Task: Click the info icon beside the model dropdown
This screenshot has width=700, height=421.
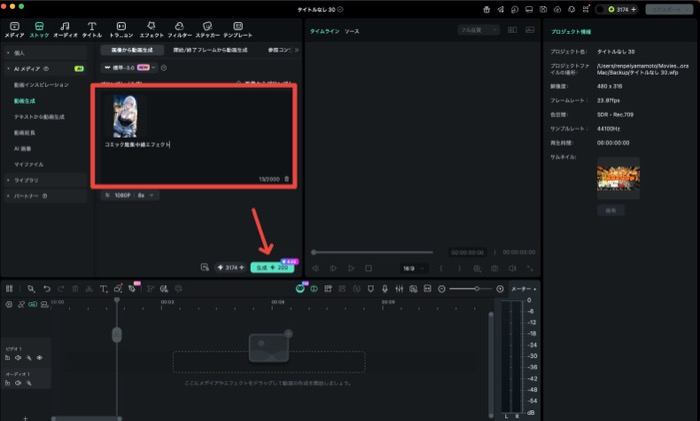Action: point(164,68)
